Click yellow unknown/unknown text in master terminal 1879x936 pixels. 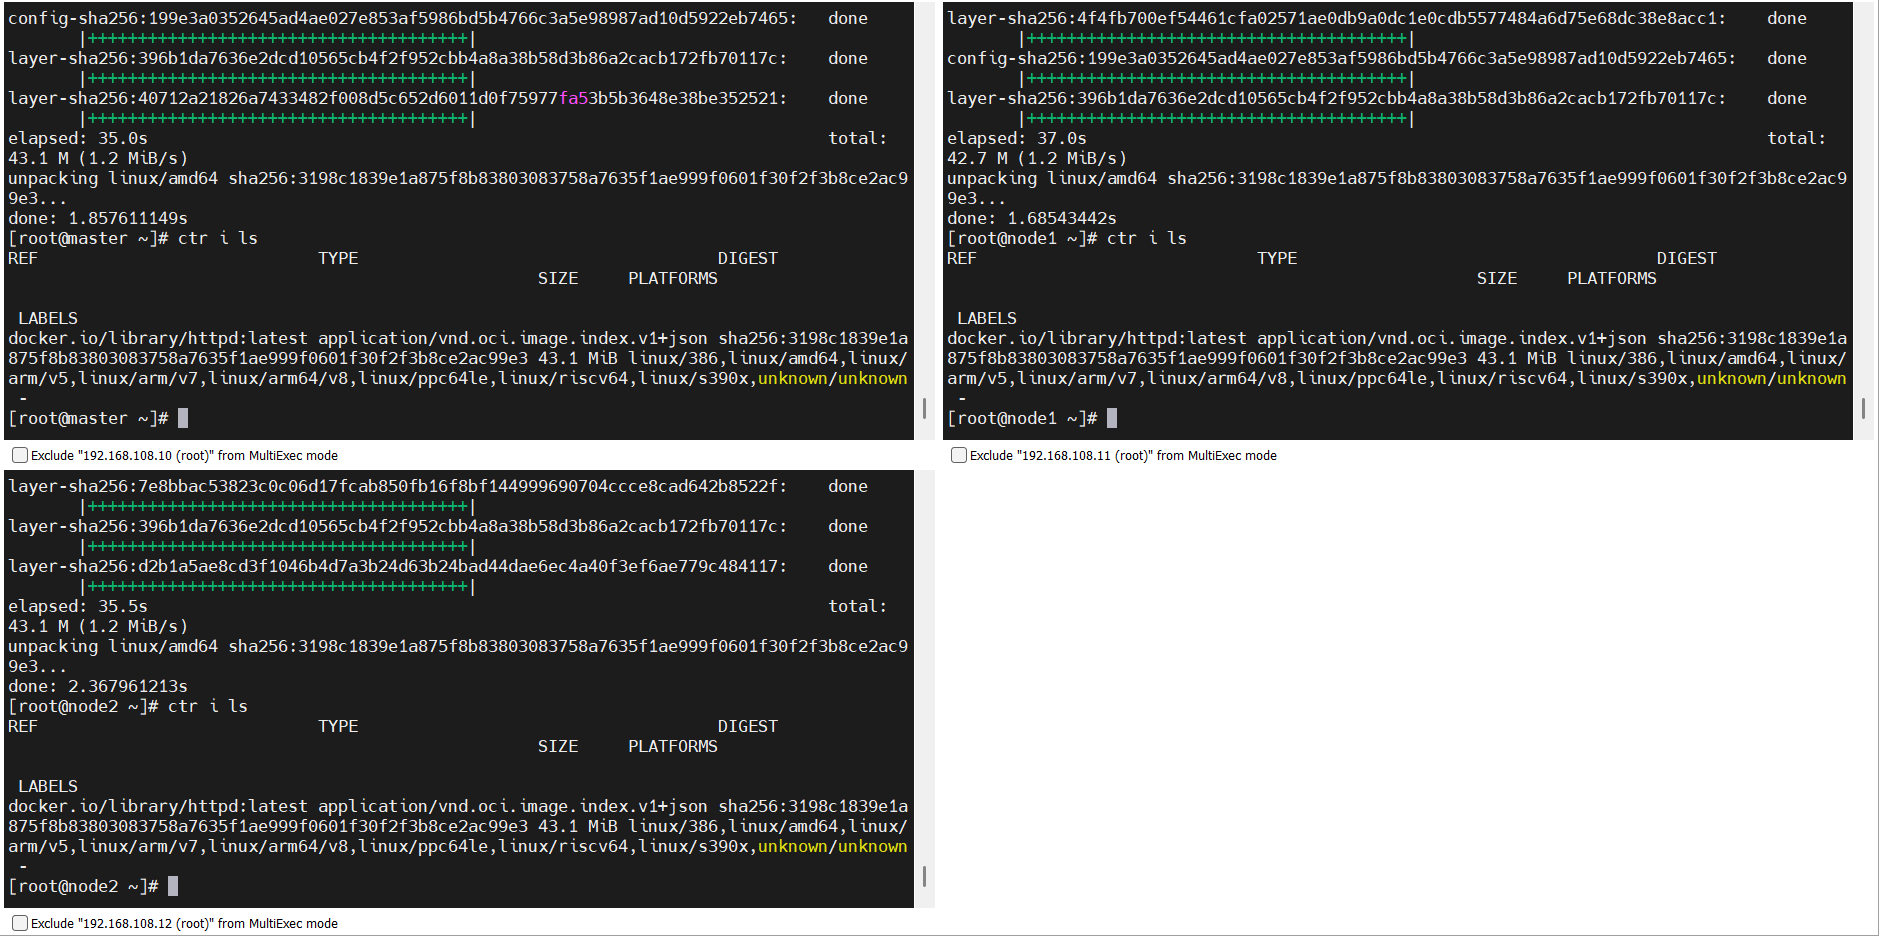pos(833,378)
